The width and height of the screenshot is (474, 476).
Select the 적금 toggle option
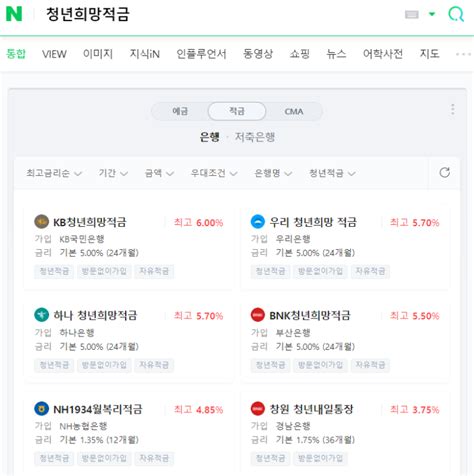pos(237,111)
